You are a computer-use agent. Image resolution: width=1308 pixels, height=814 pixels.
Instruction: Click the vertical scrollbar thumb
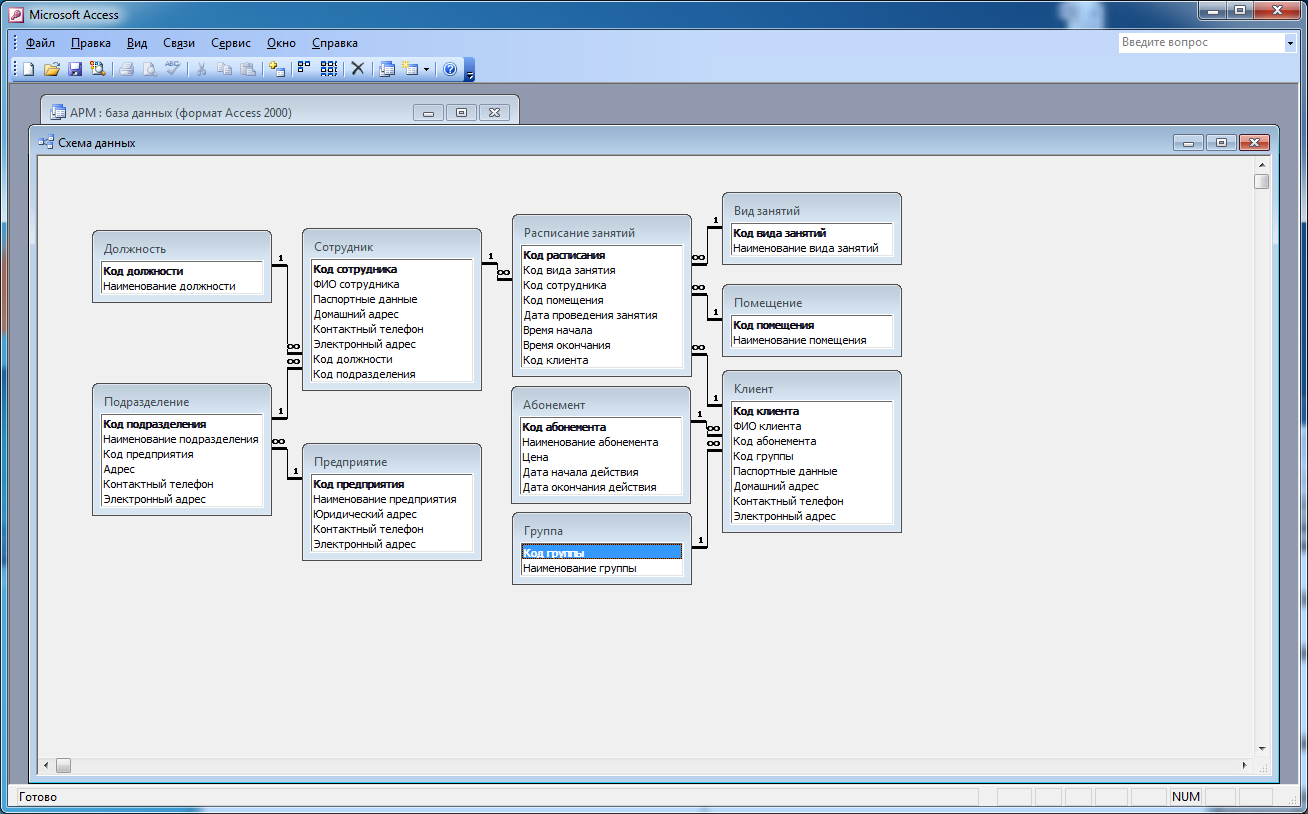1262,181
